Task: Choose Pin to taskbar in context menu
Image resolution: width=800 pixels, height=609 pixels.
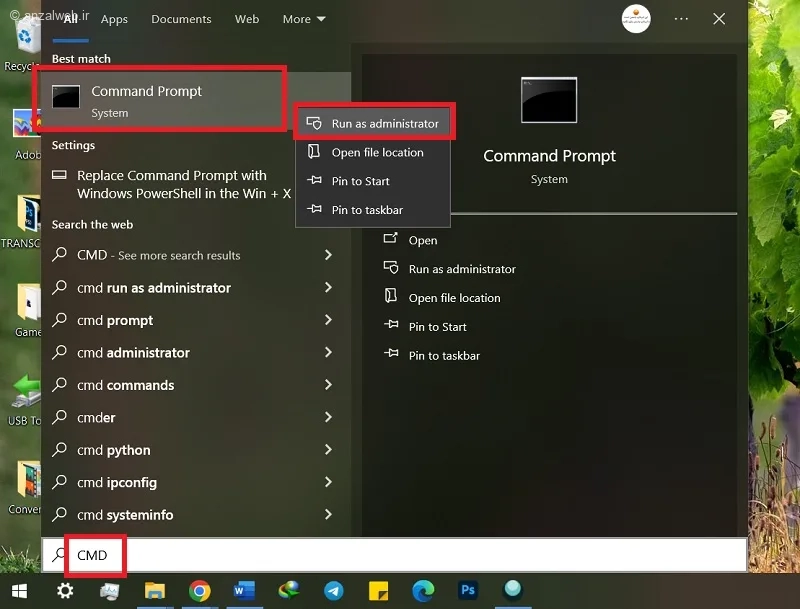Action: click(373, 210)
